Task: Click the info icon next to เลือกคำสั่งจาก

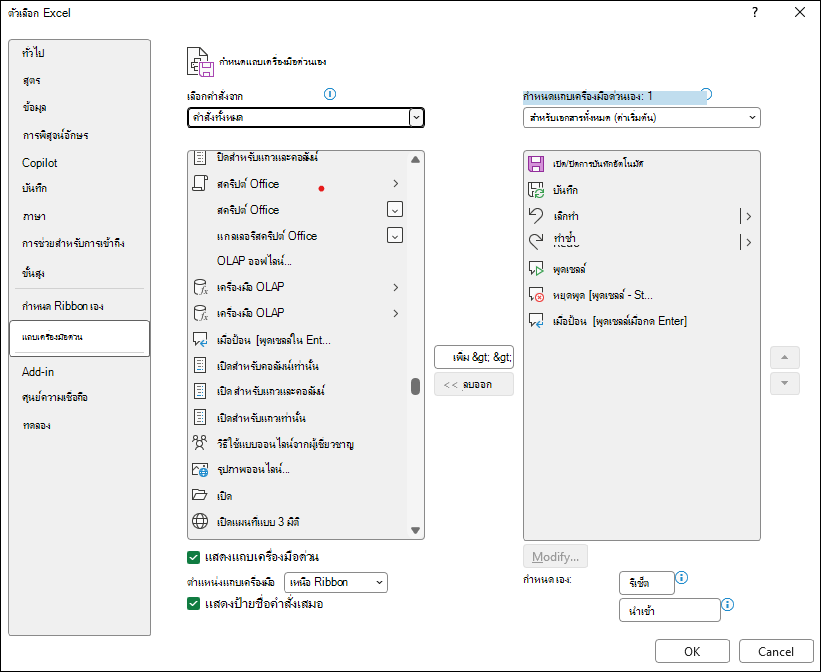Action: pyautogui.click(x=330, y=94)
